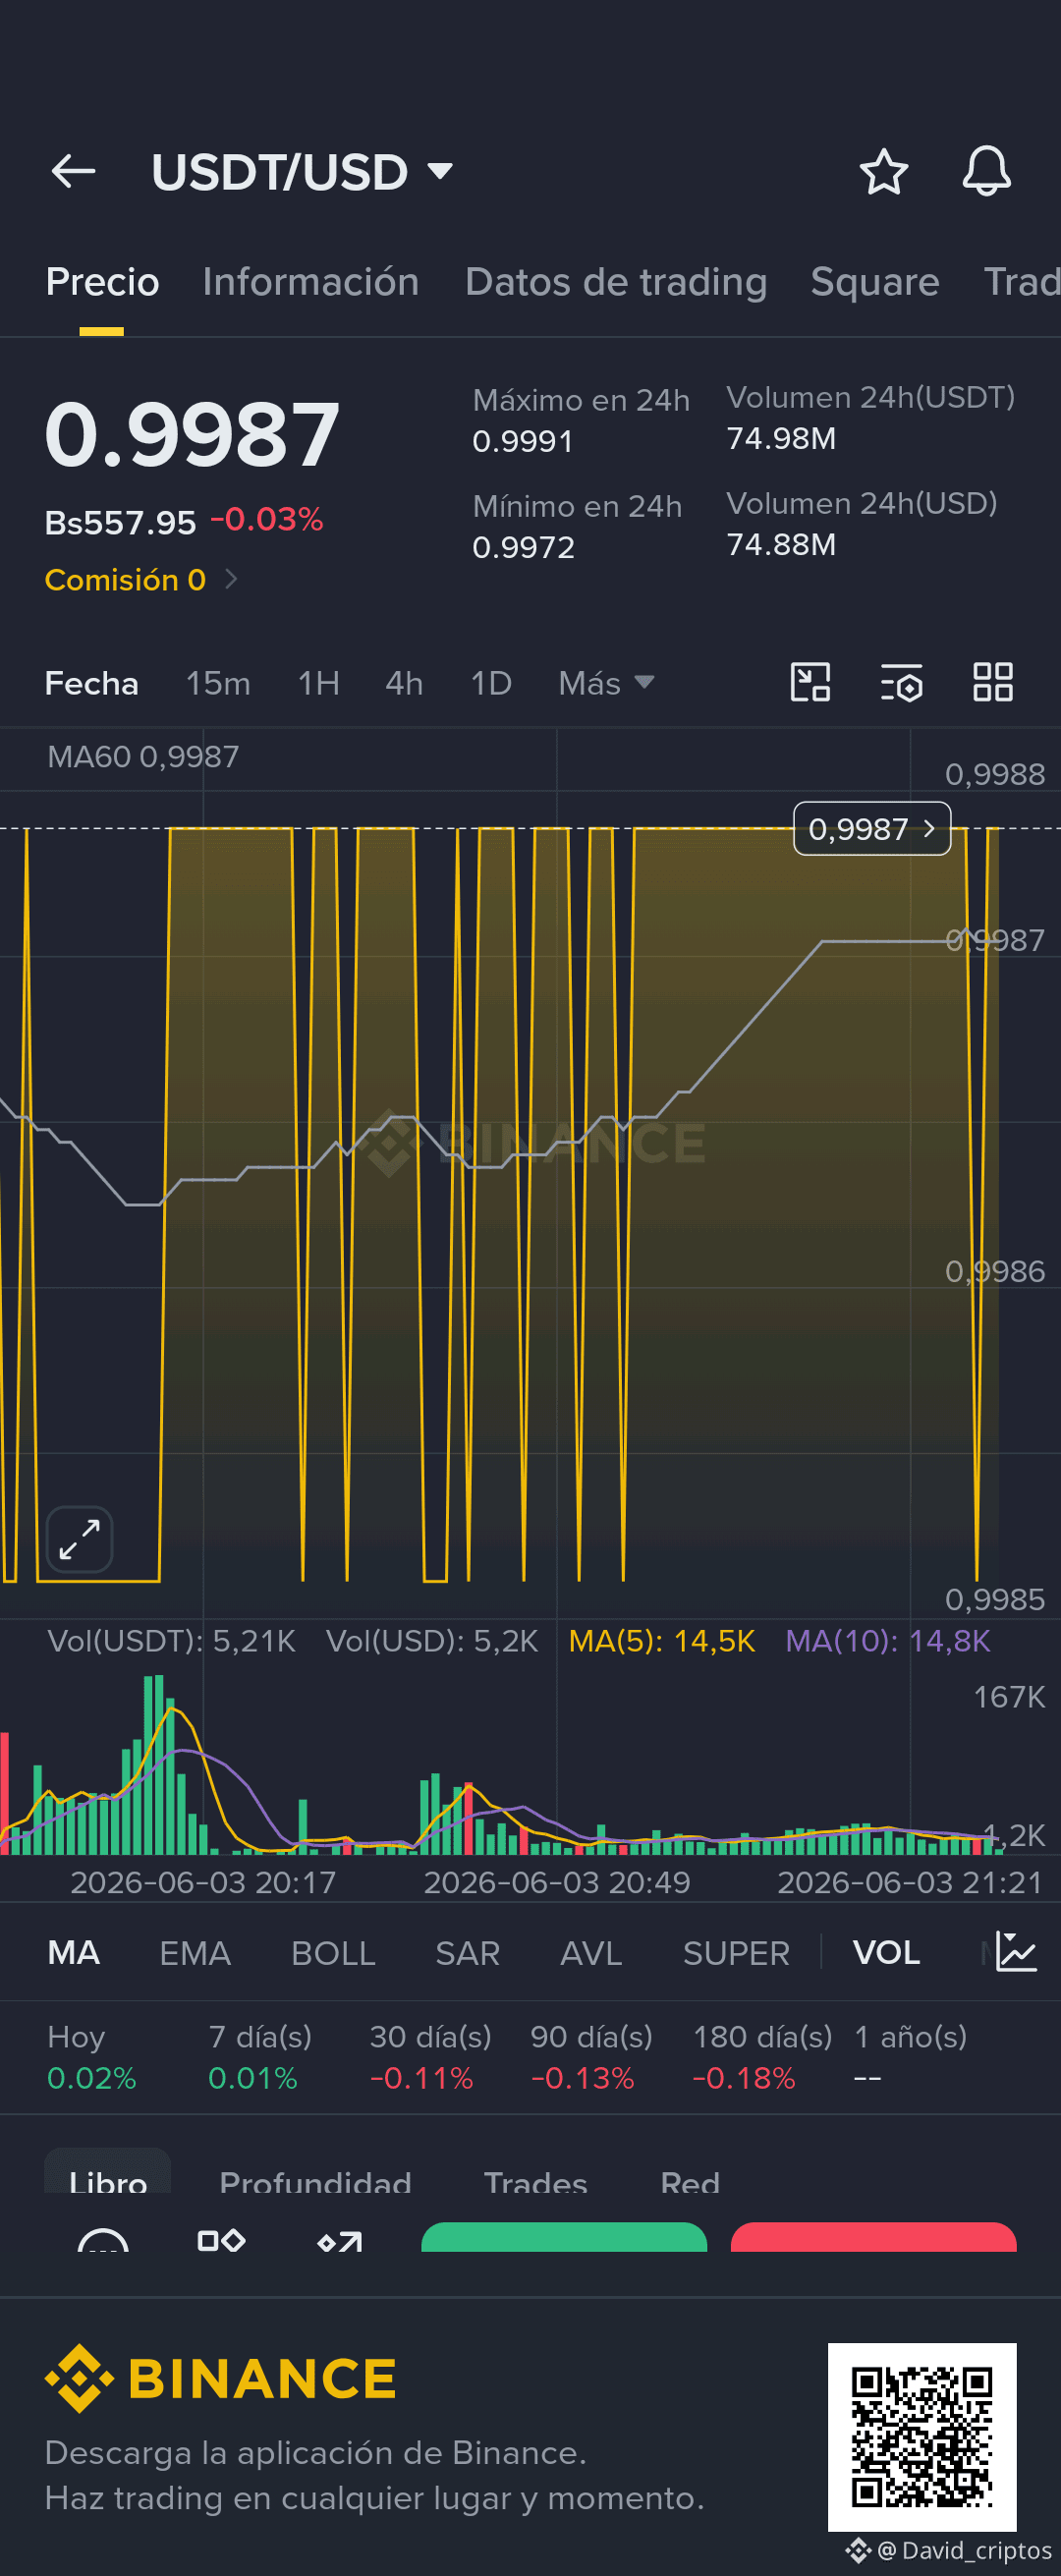Open chart settings icon

pyautogui.click(x=901, y=683)
